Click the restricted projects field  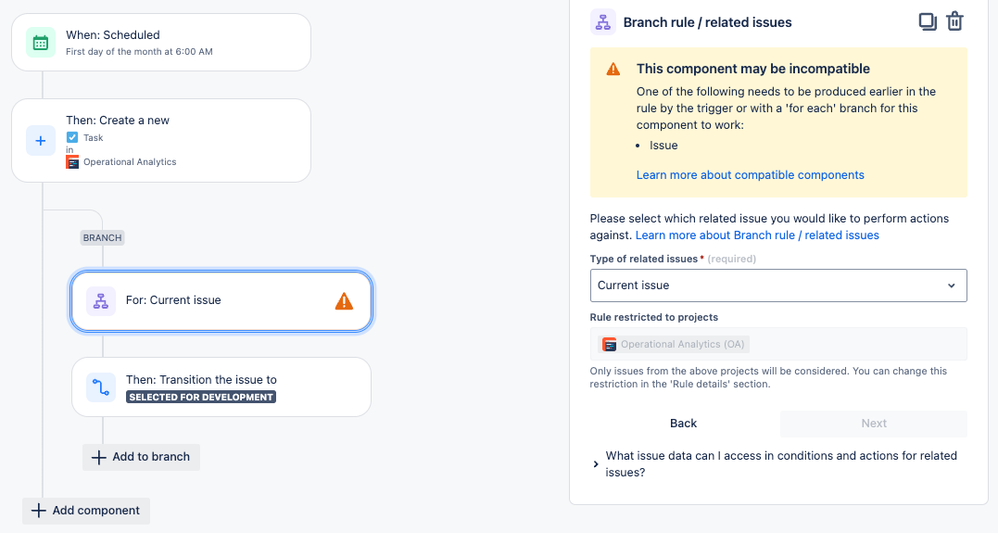778,344
